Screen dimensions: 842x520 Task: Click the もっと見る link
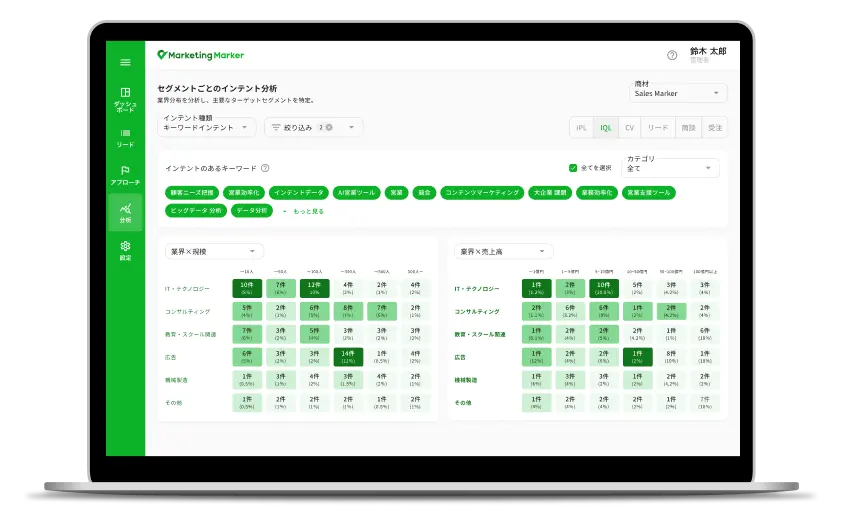[303, 211]
